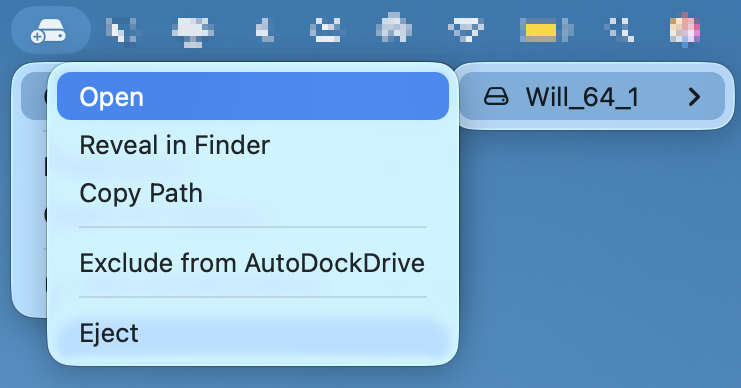741x388 pixels.
Task: Click the AutoDockDrive drive icon in menu bar
Action: coord(48,32)
